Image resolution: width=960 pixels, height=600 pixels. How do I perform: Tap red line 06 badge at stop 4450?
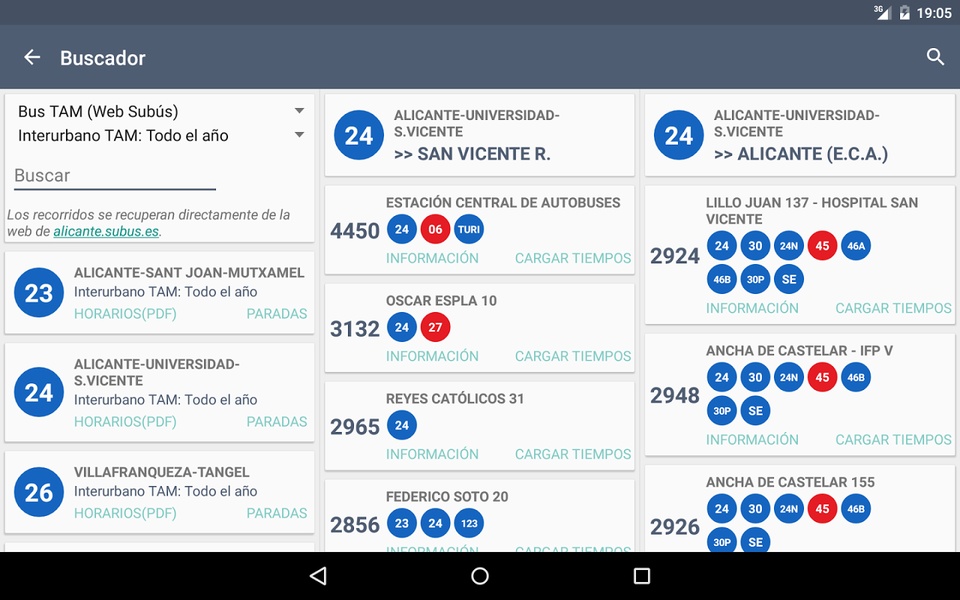coord(435,230)
